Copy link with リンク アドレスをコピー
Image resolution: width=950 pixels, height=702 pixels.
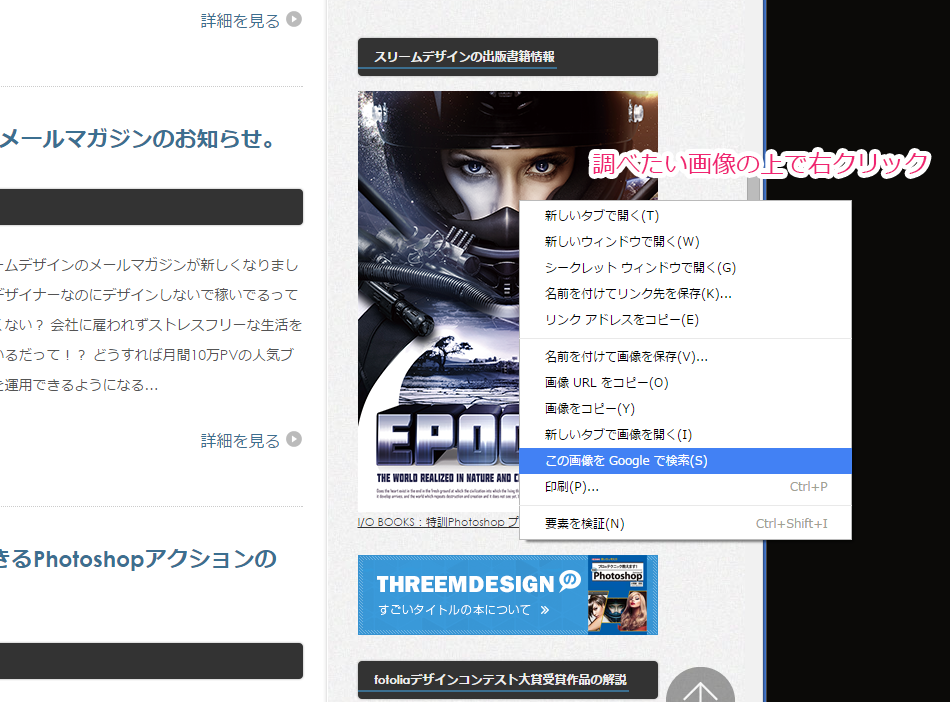621,319
